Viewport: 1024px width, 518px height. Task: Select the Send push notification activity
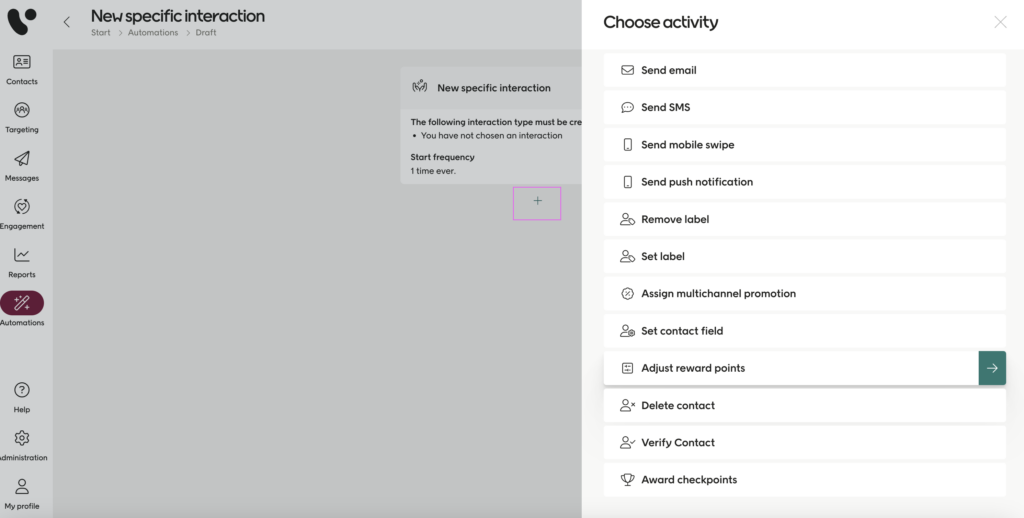coord(696,182)
